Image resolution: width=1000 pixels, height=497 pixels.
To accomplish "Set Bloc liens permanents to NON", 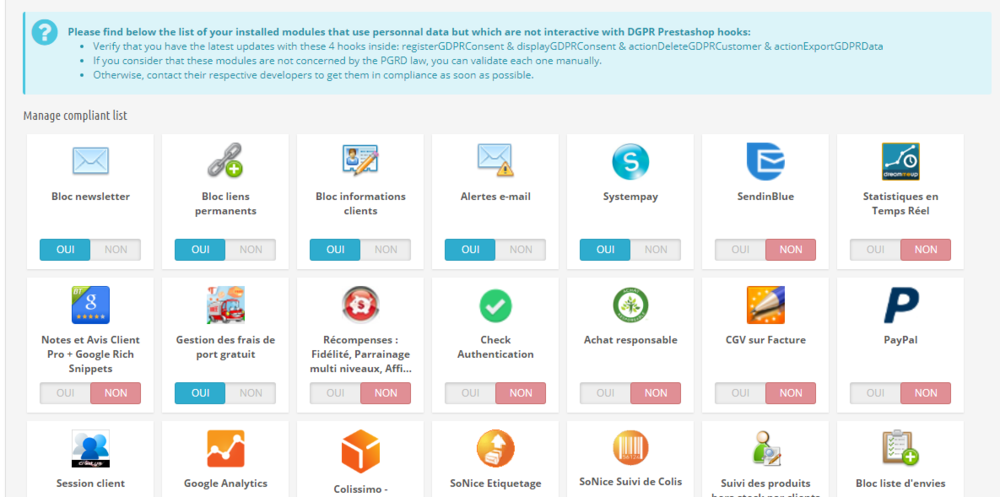I will (x=251, y=249).
